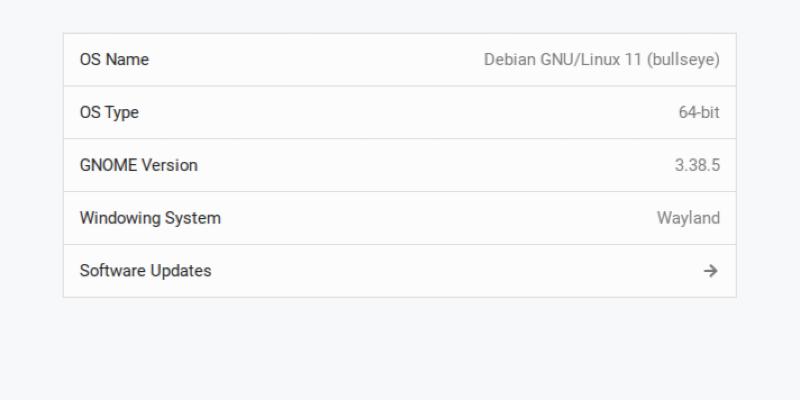
Task: Select the GNOME Version label
Action: click(x=138, y=165)
